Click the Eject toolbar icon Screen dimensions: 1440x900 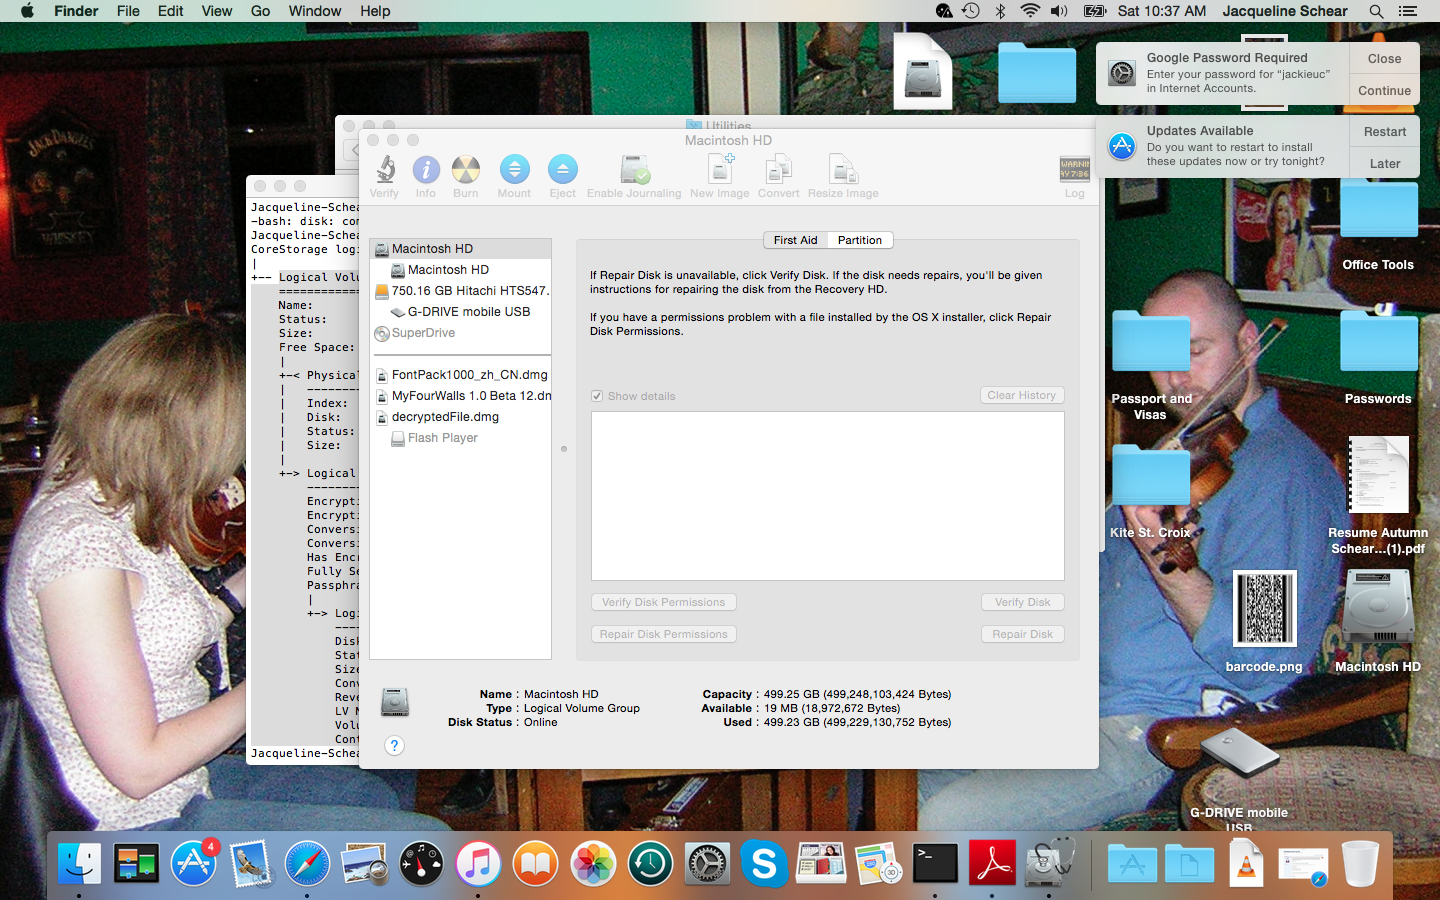pyautogui.click(x=563, y=176)
